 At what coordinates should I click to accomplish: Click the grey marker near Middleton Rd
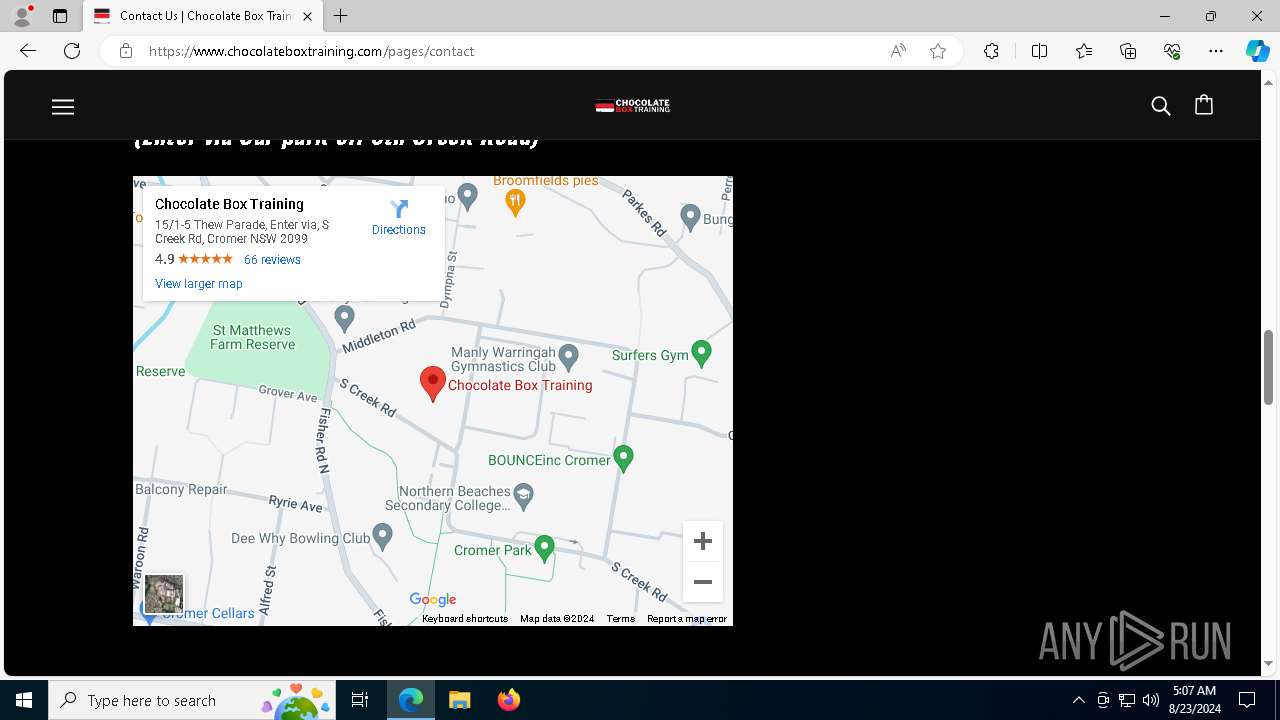coord(345,320)
